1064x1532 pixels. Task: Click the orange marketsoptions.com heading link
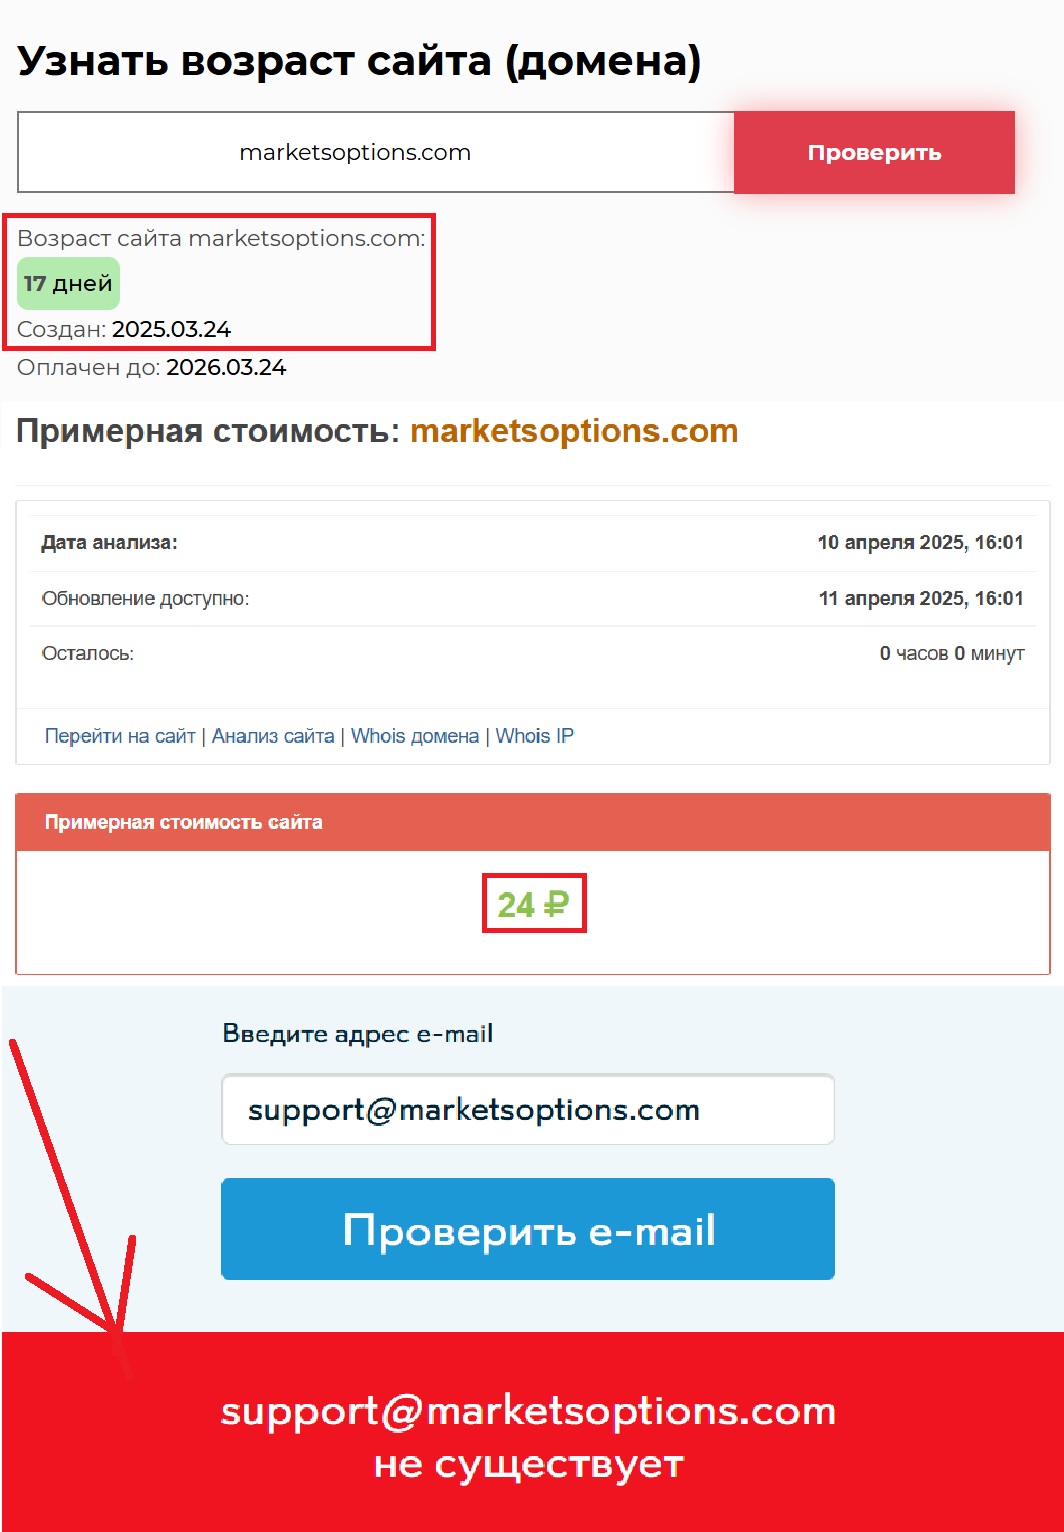574,431
